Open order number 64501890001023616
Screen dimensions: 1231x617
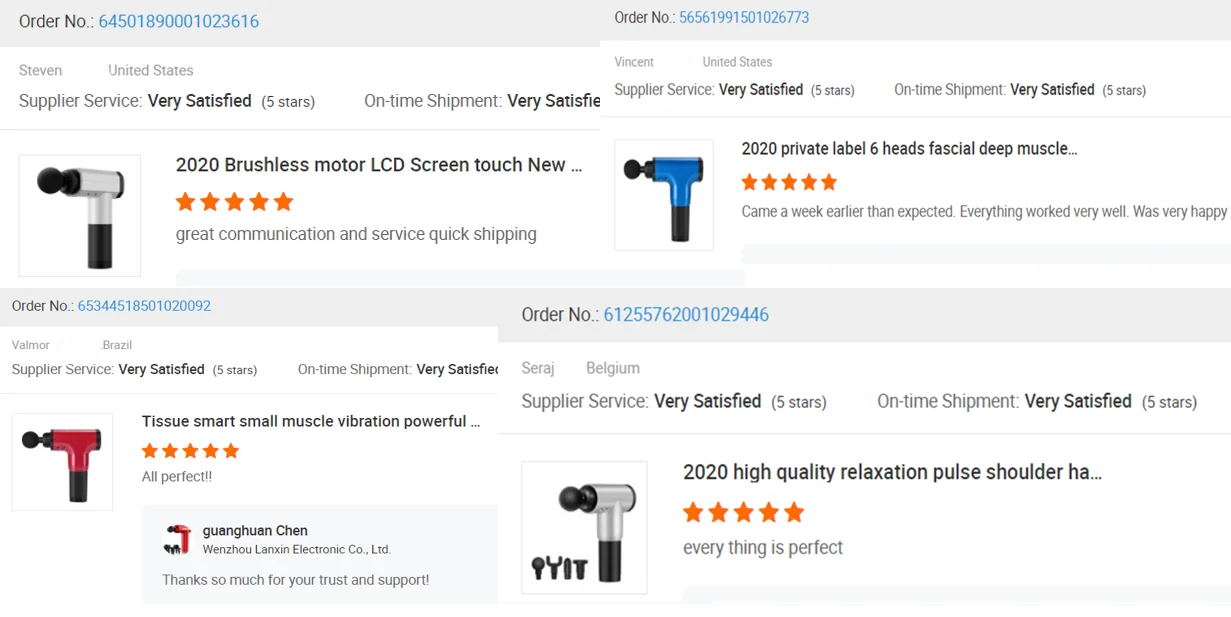click(178, 22)
